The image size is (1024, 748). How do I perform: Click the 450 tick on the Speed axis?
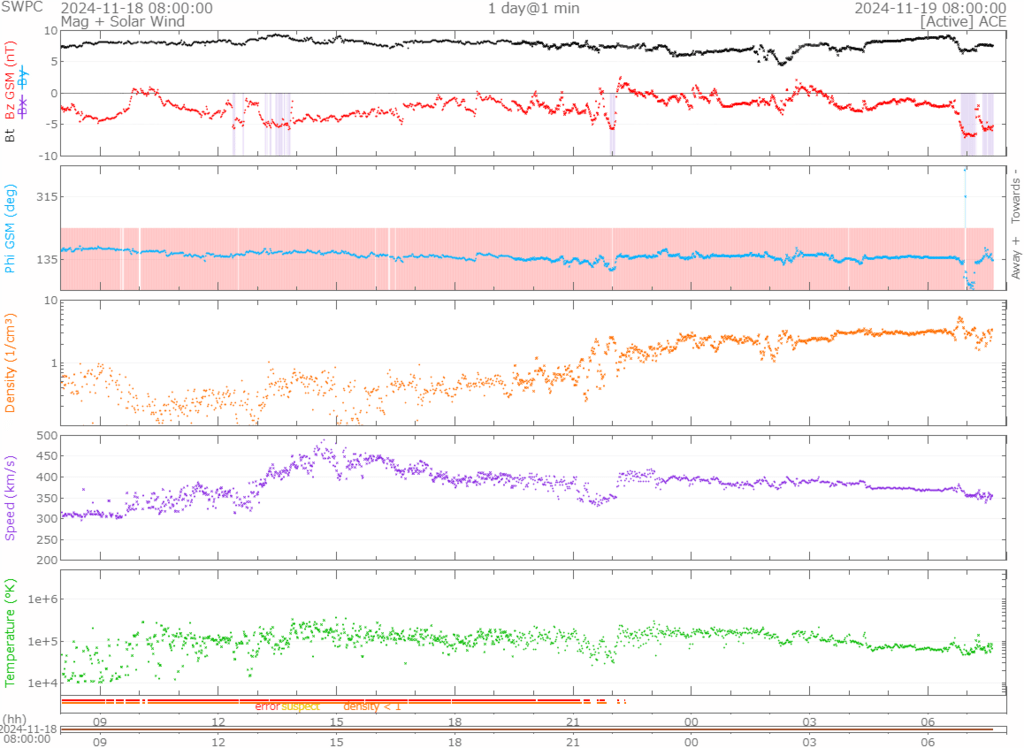tap(48, 456)
